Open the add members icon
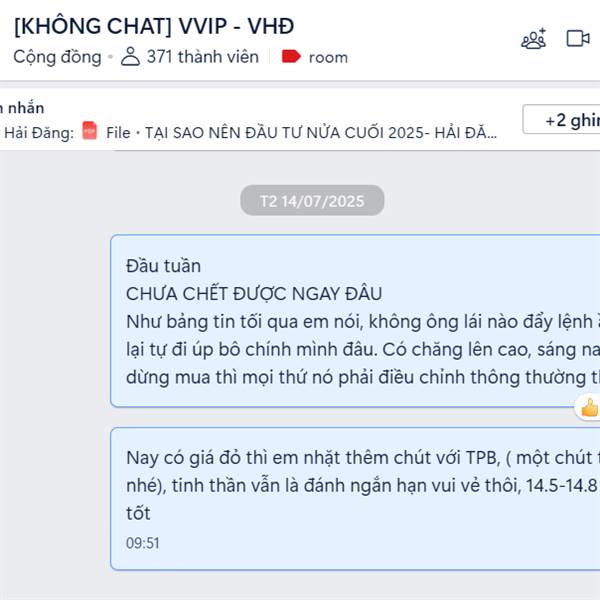The width and height of the screenshot is (600, 600). (x=534, y=39)
